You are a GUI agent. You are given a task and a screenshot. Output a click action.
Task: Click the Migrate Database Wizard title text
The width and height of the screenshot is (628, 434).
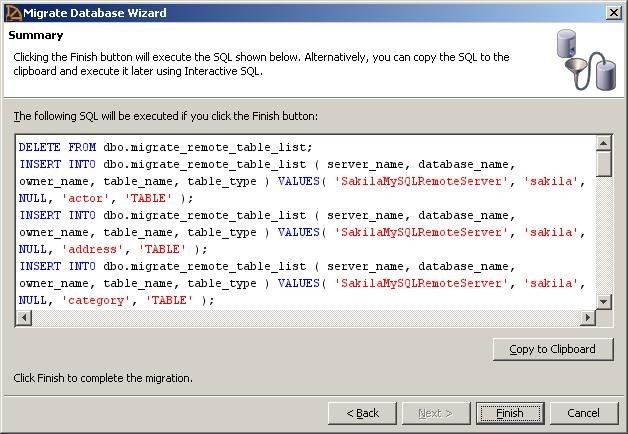click(x=97, y=13)
